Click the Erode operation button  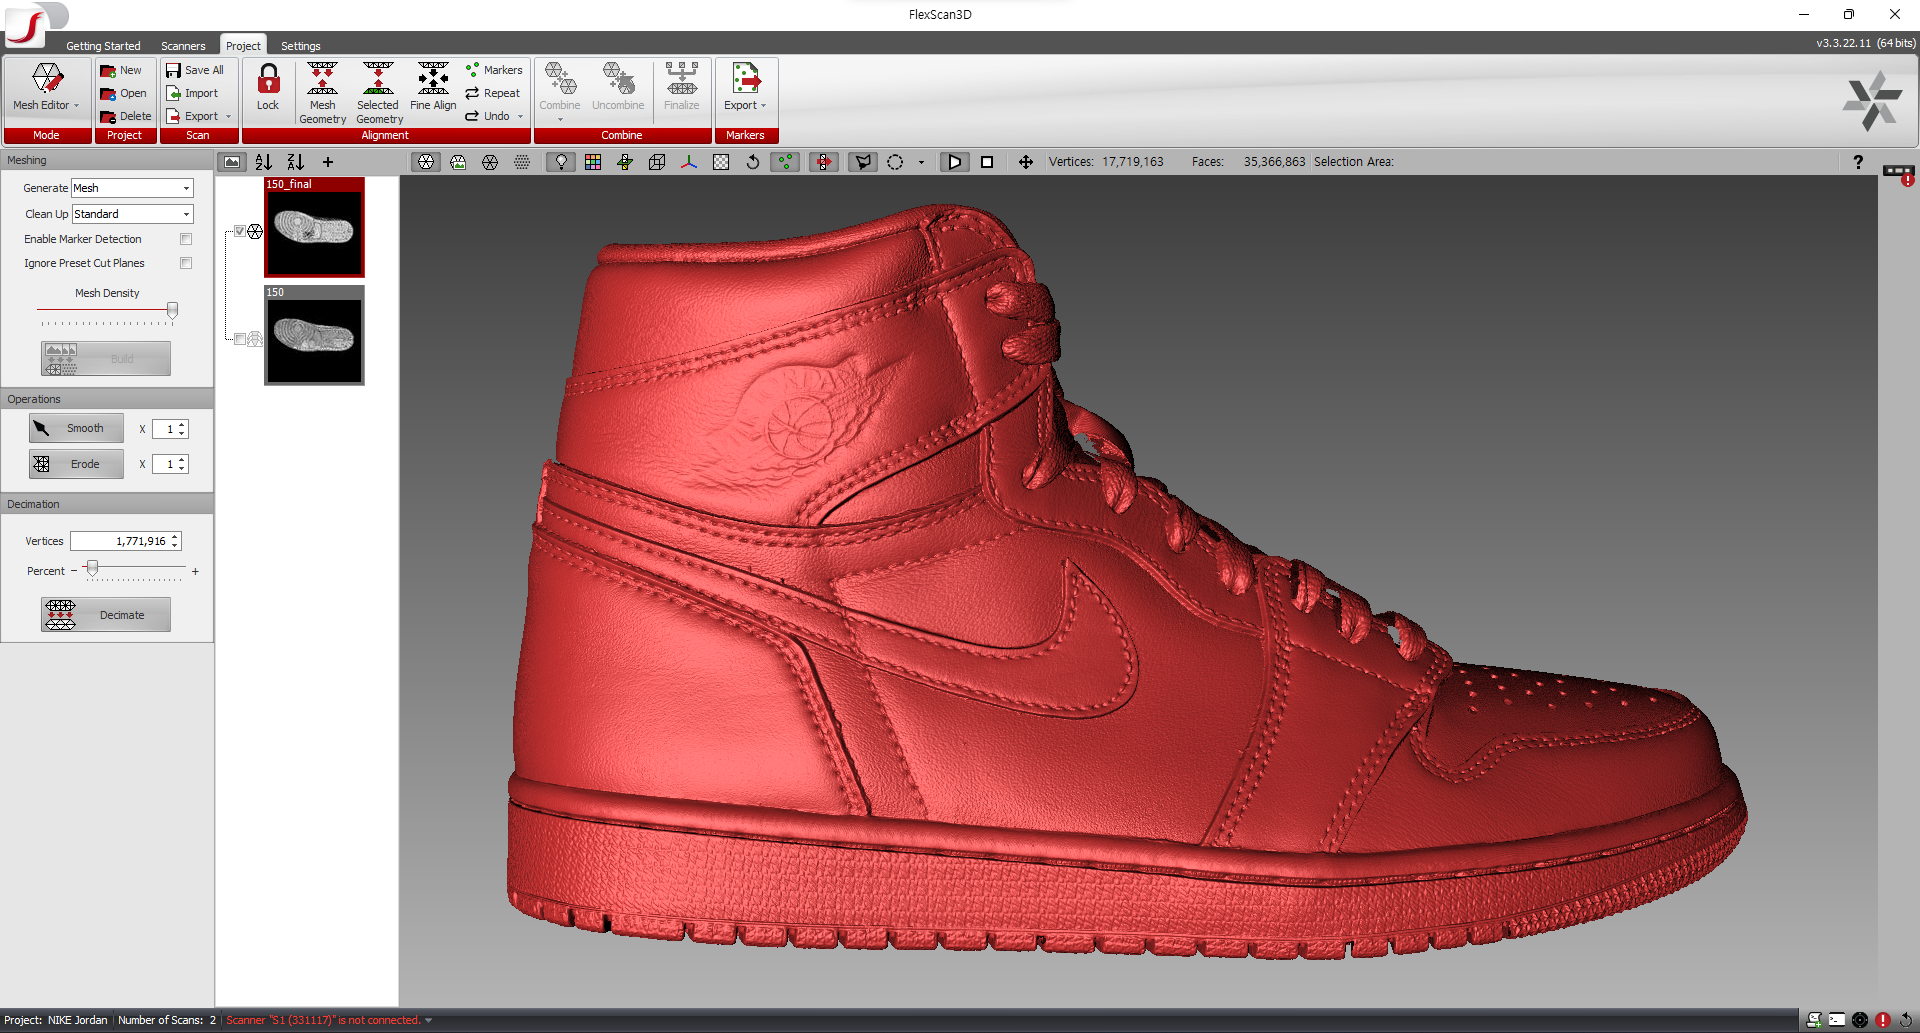tap(76, 464)
